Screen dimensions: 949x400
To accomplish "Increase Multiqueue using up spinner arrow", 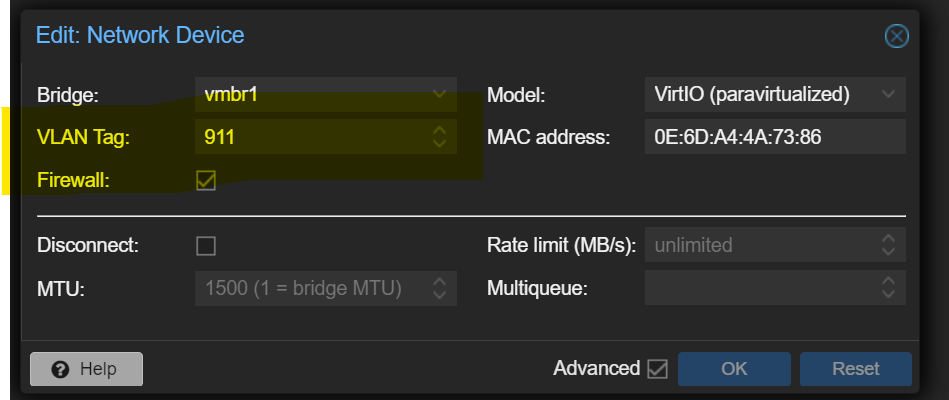I will point(888,281).
